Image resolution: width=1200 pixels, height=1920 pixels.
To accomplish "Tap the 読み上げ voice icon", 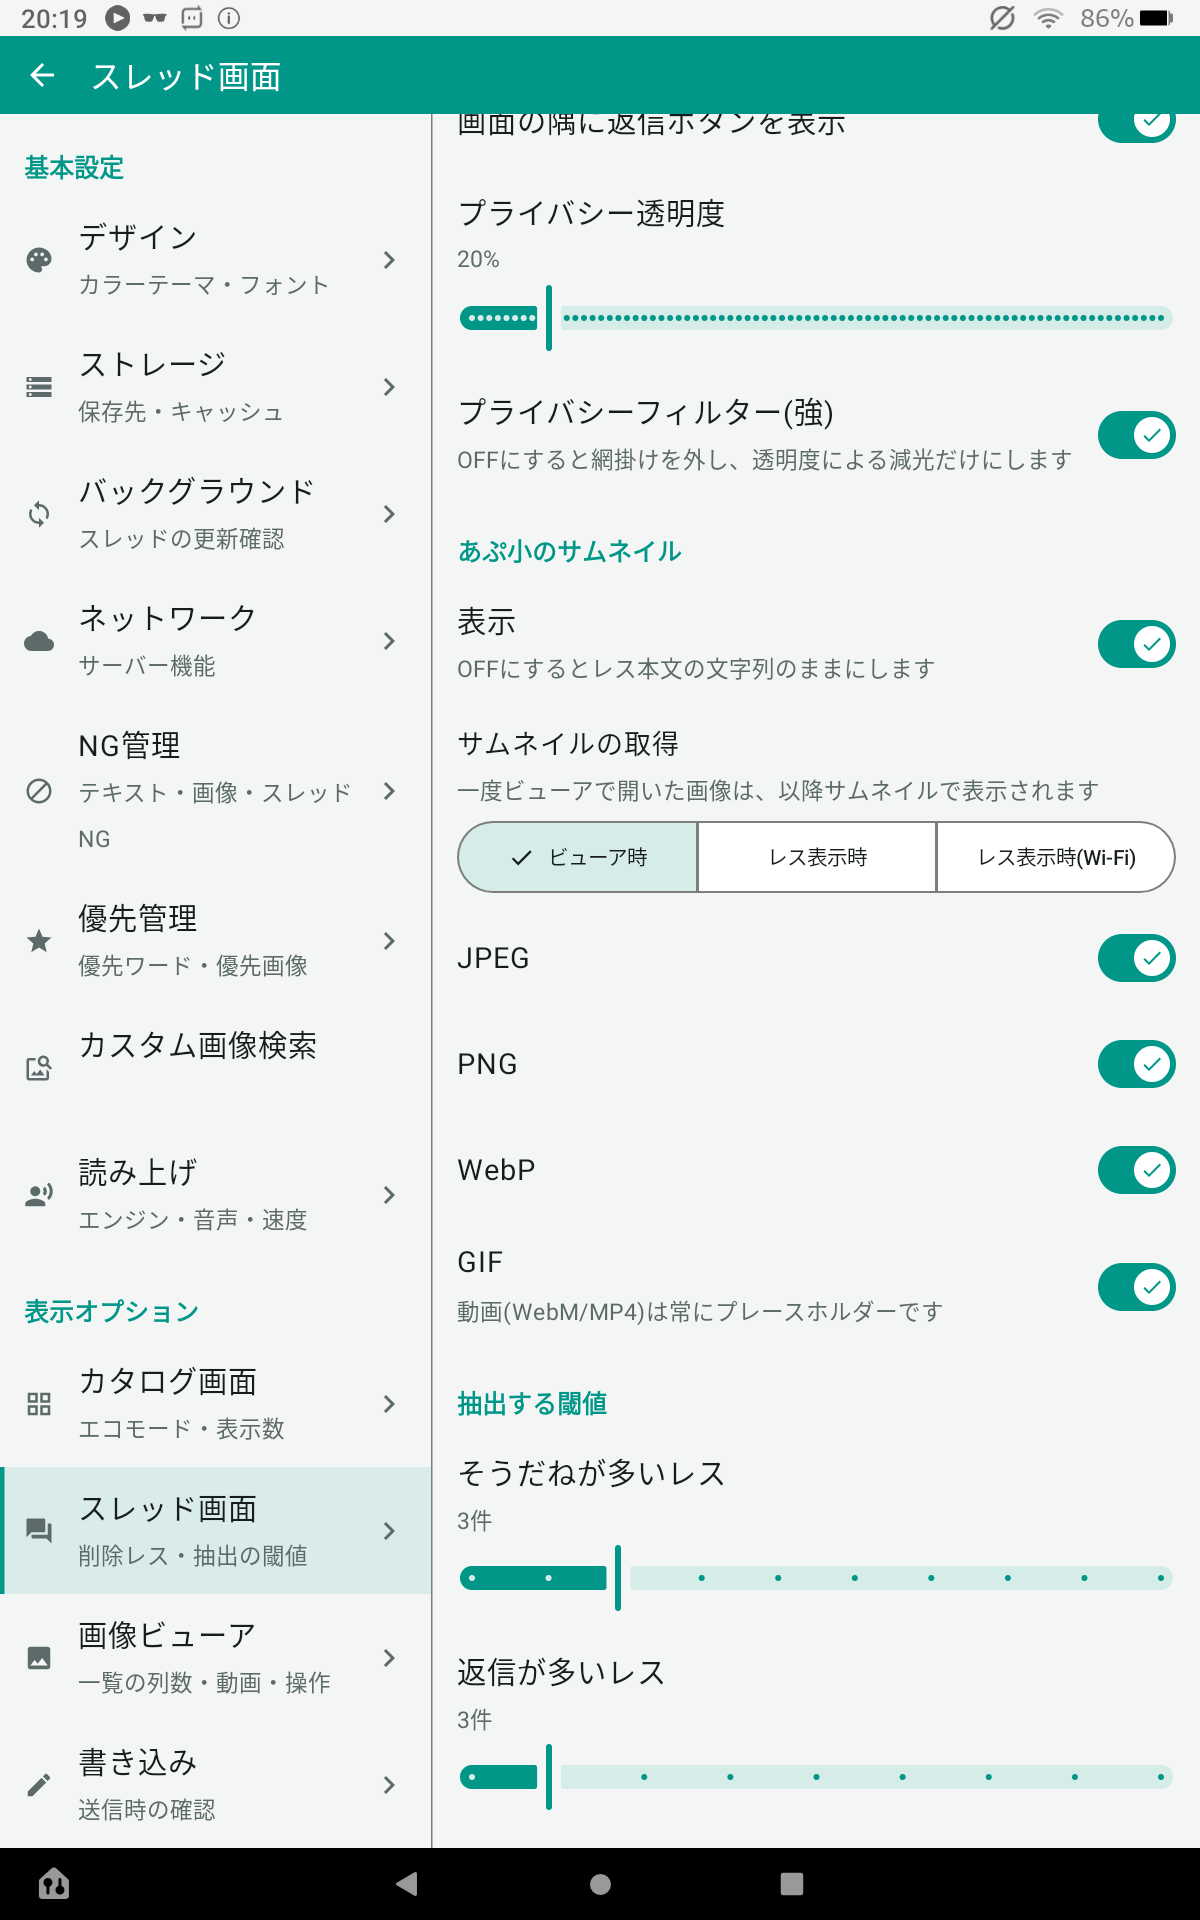I will pyautogui.click(x=39, y=1195).
